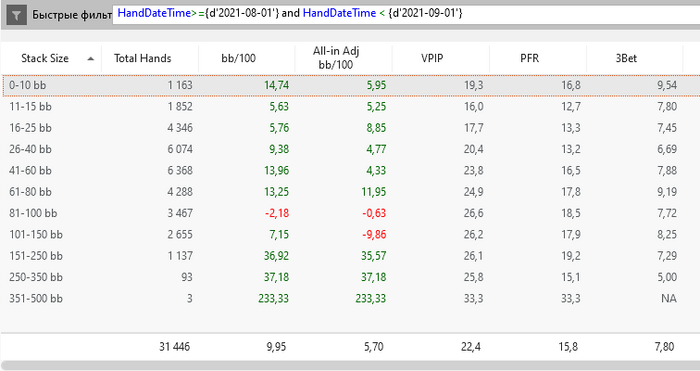The image size is (700, 371).
Task: Select the 101-150 bb row
Action: (350, 234)
